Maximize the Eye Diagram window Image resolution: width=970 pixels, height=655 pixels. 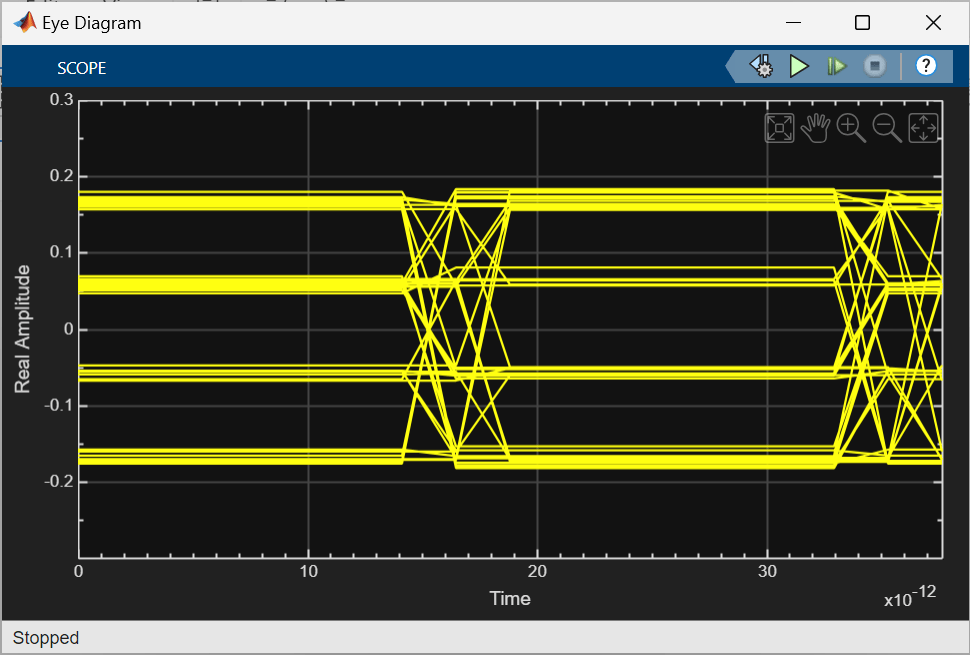tap(862, 22)
